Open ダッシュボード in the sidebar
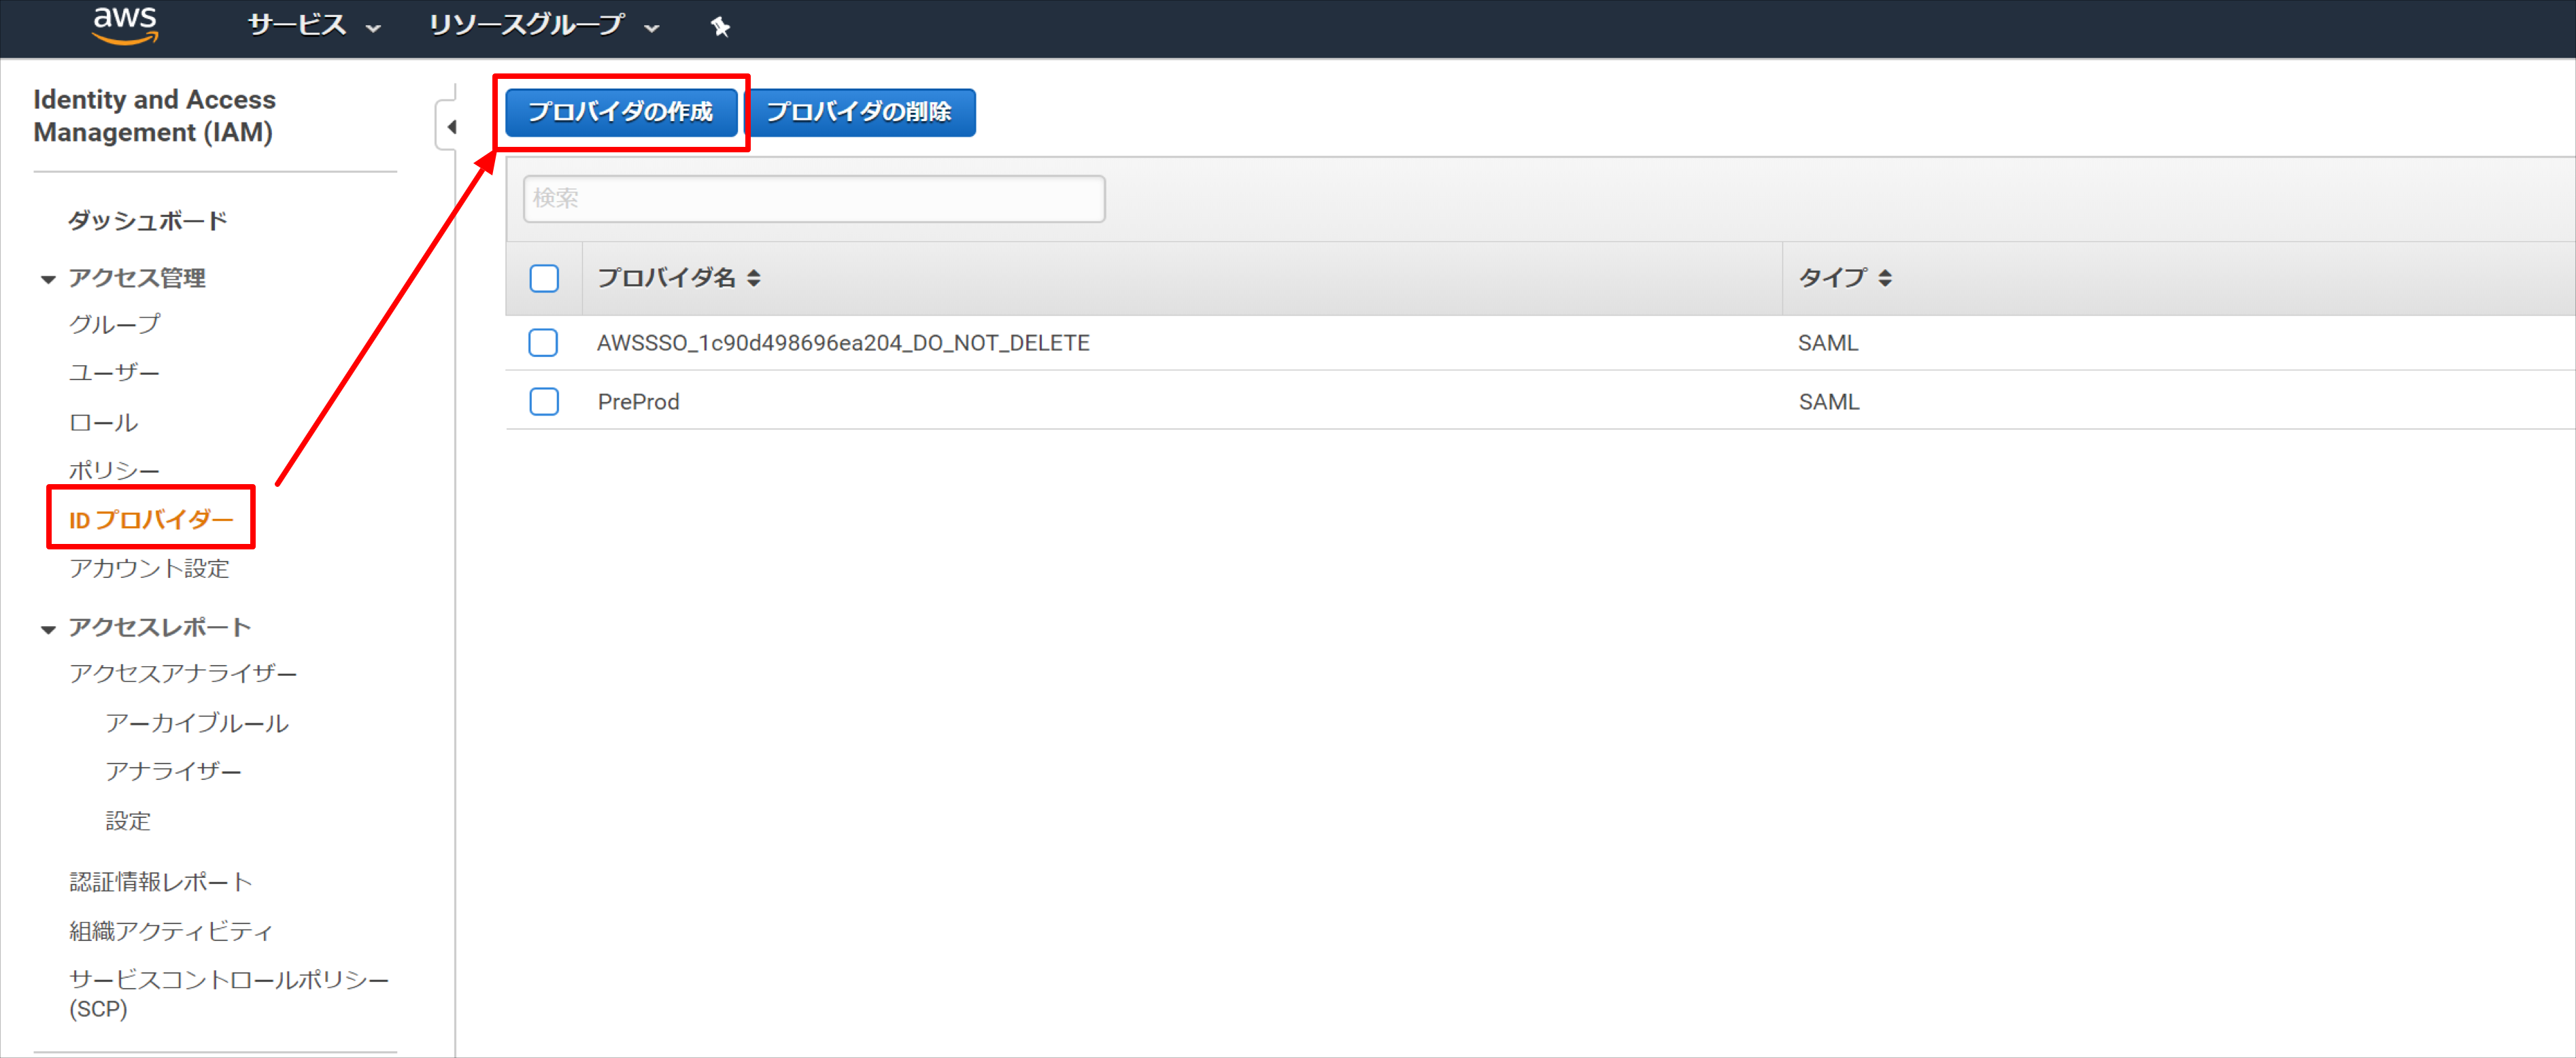This screenshot has width=2576, height=1058. tap(148, 221)
